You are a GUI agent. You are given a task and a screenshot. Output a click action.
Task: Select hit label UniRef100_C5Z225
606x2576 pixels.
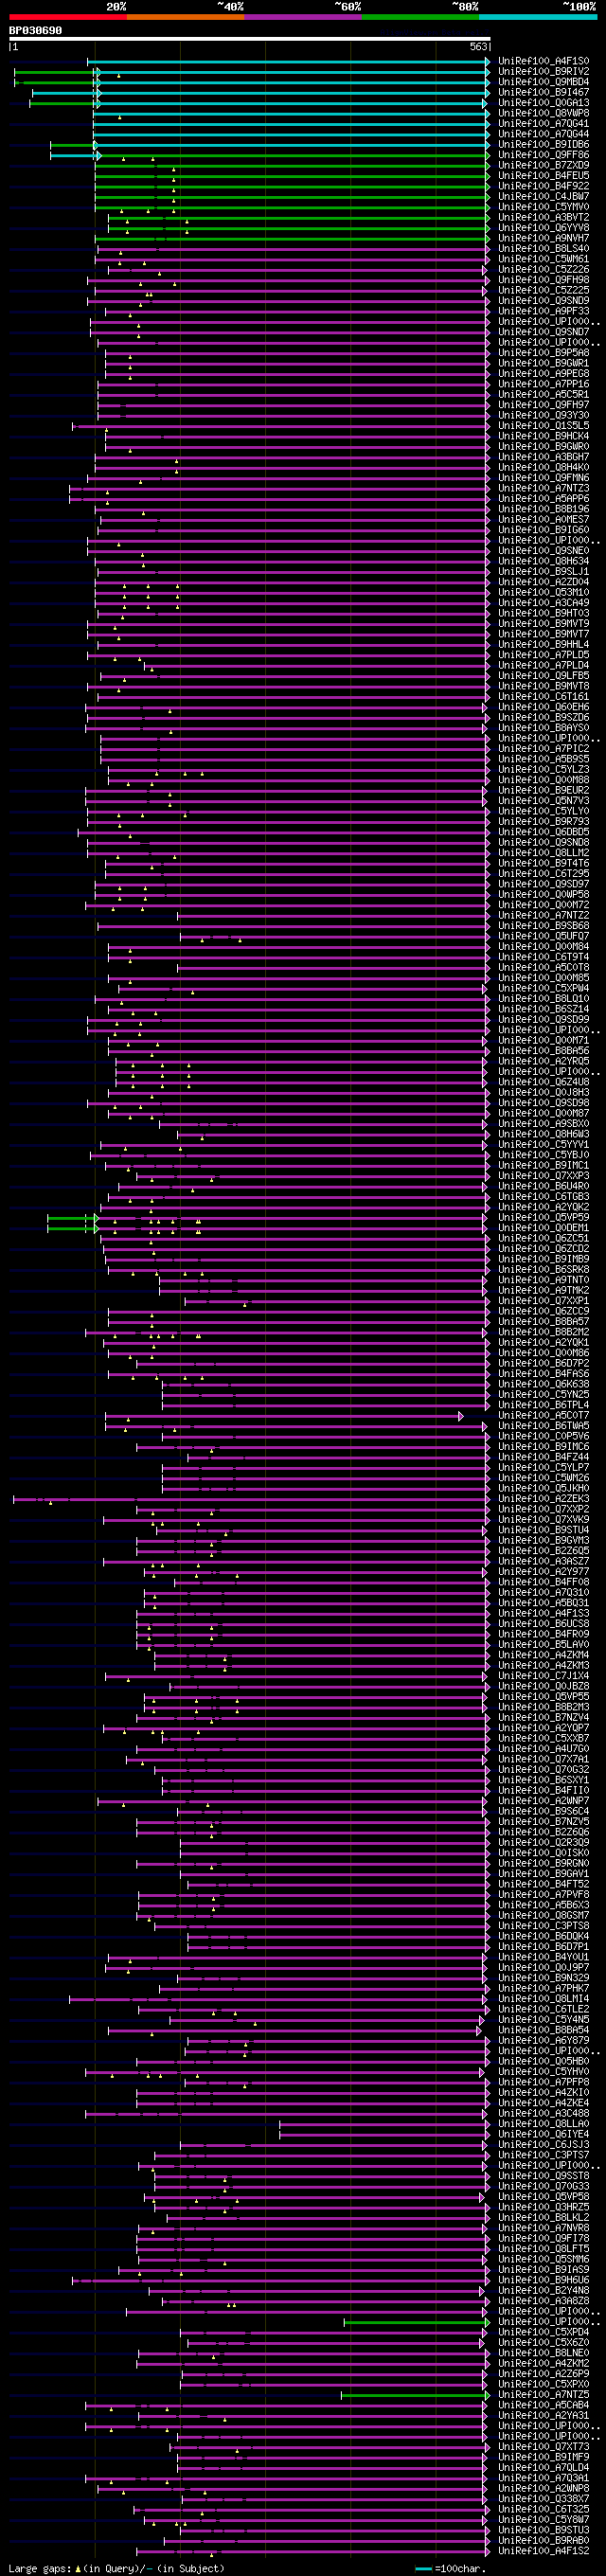pyautogui.click(x=544, y=290)
